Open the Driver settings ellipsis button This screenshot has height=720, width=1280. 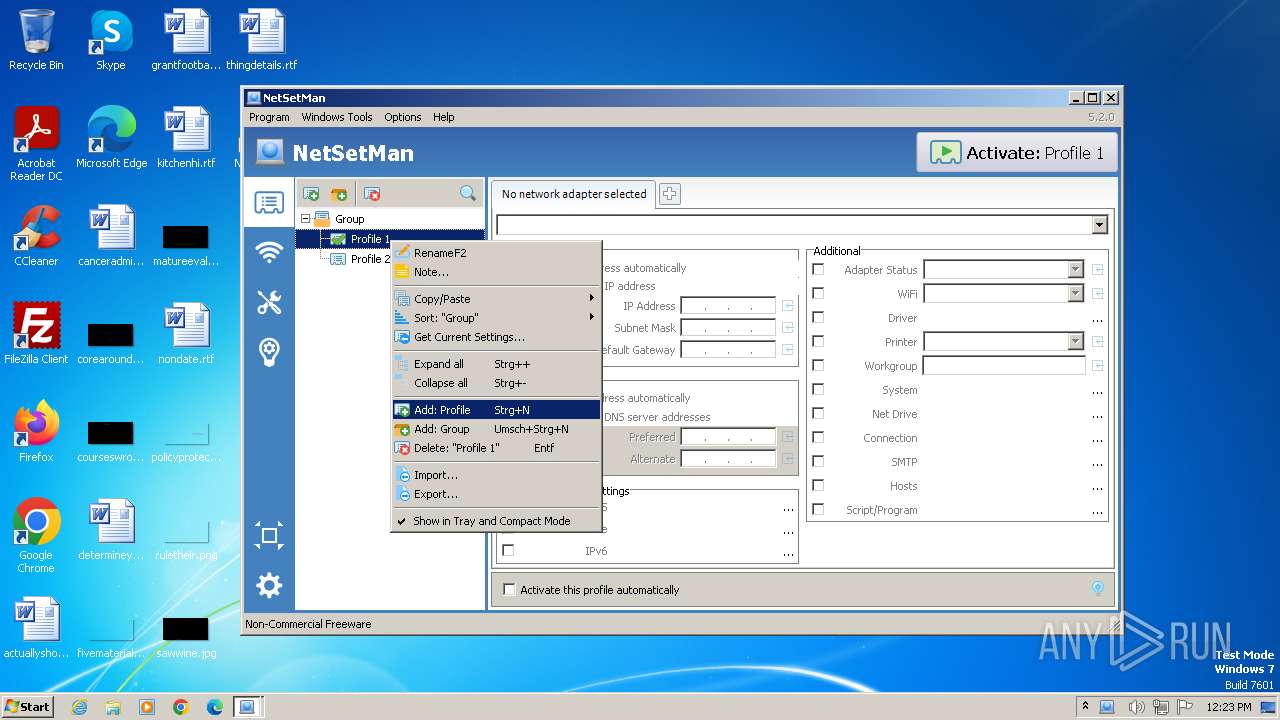point(1097,318)
